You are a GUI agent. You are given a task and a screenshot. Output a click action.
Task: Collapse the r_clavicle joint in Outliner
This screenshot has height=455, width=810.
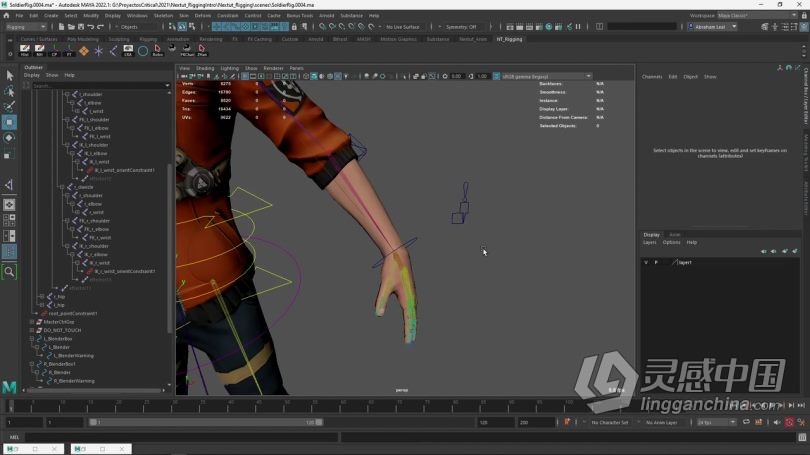click(x=62, y=187)
